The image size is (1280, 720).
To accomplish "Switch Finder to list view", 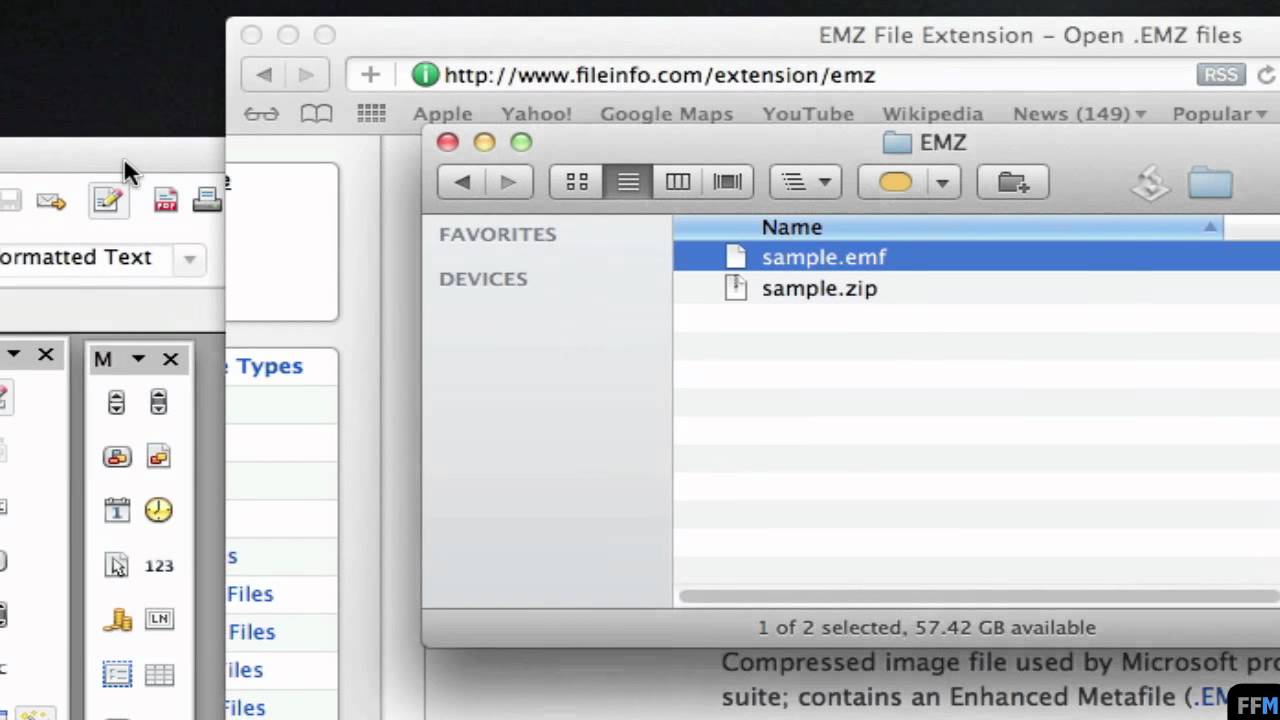I will [628, 182].
